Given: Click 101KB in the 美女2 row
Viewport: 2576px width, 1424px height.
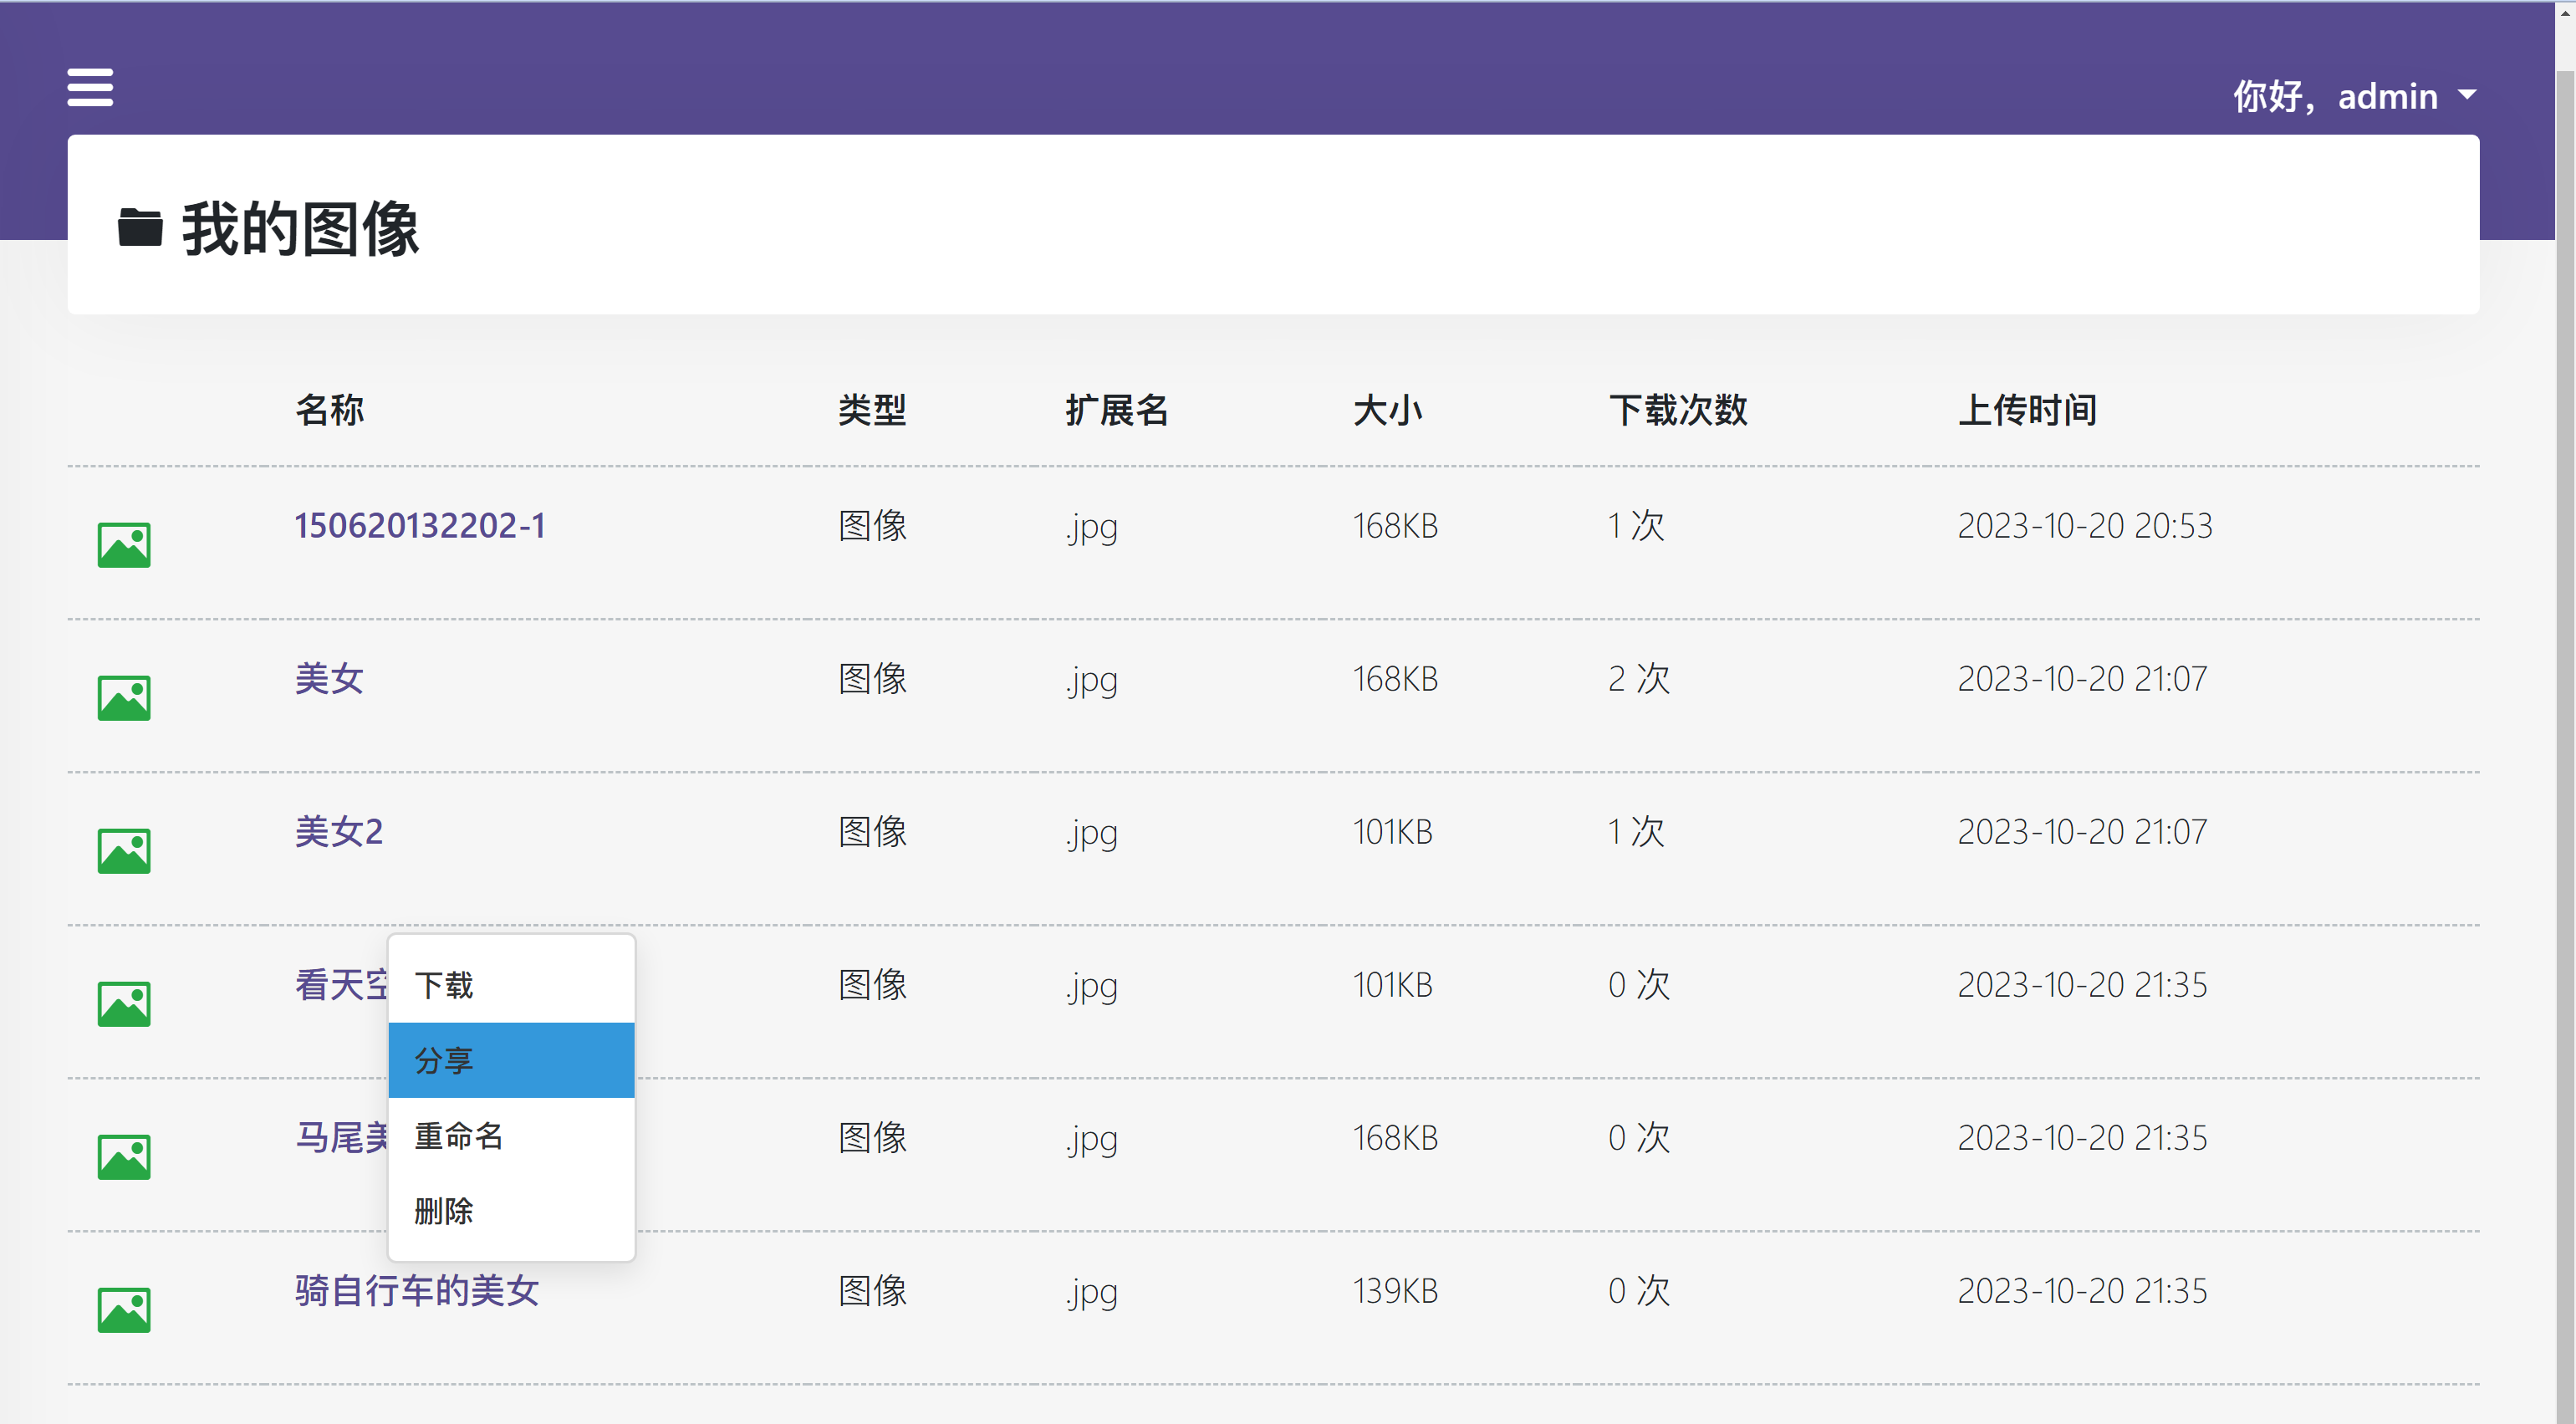Looking at the screenshot, I should tap(1392, 832).
